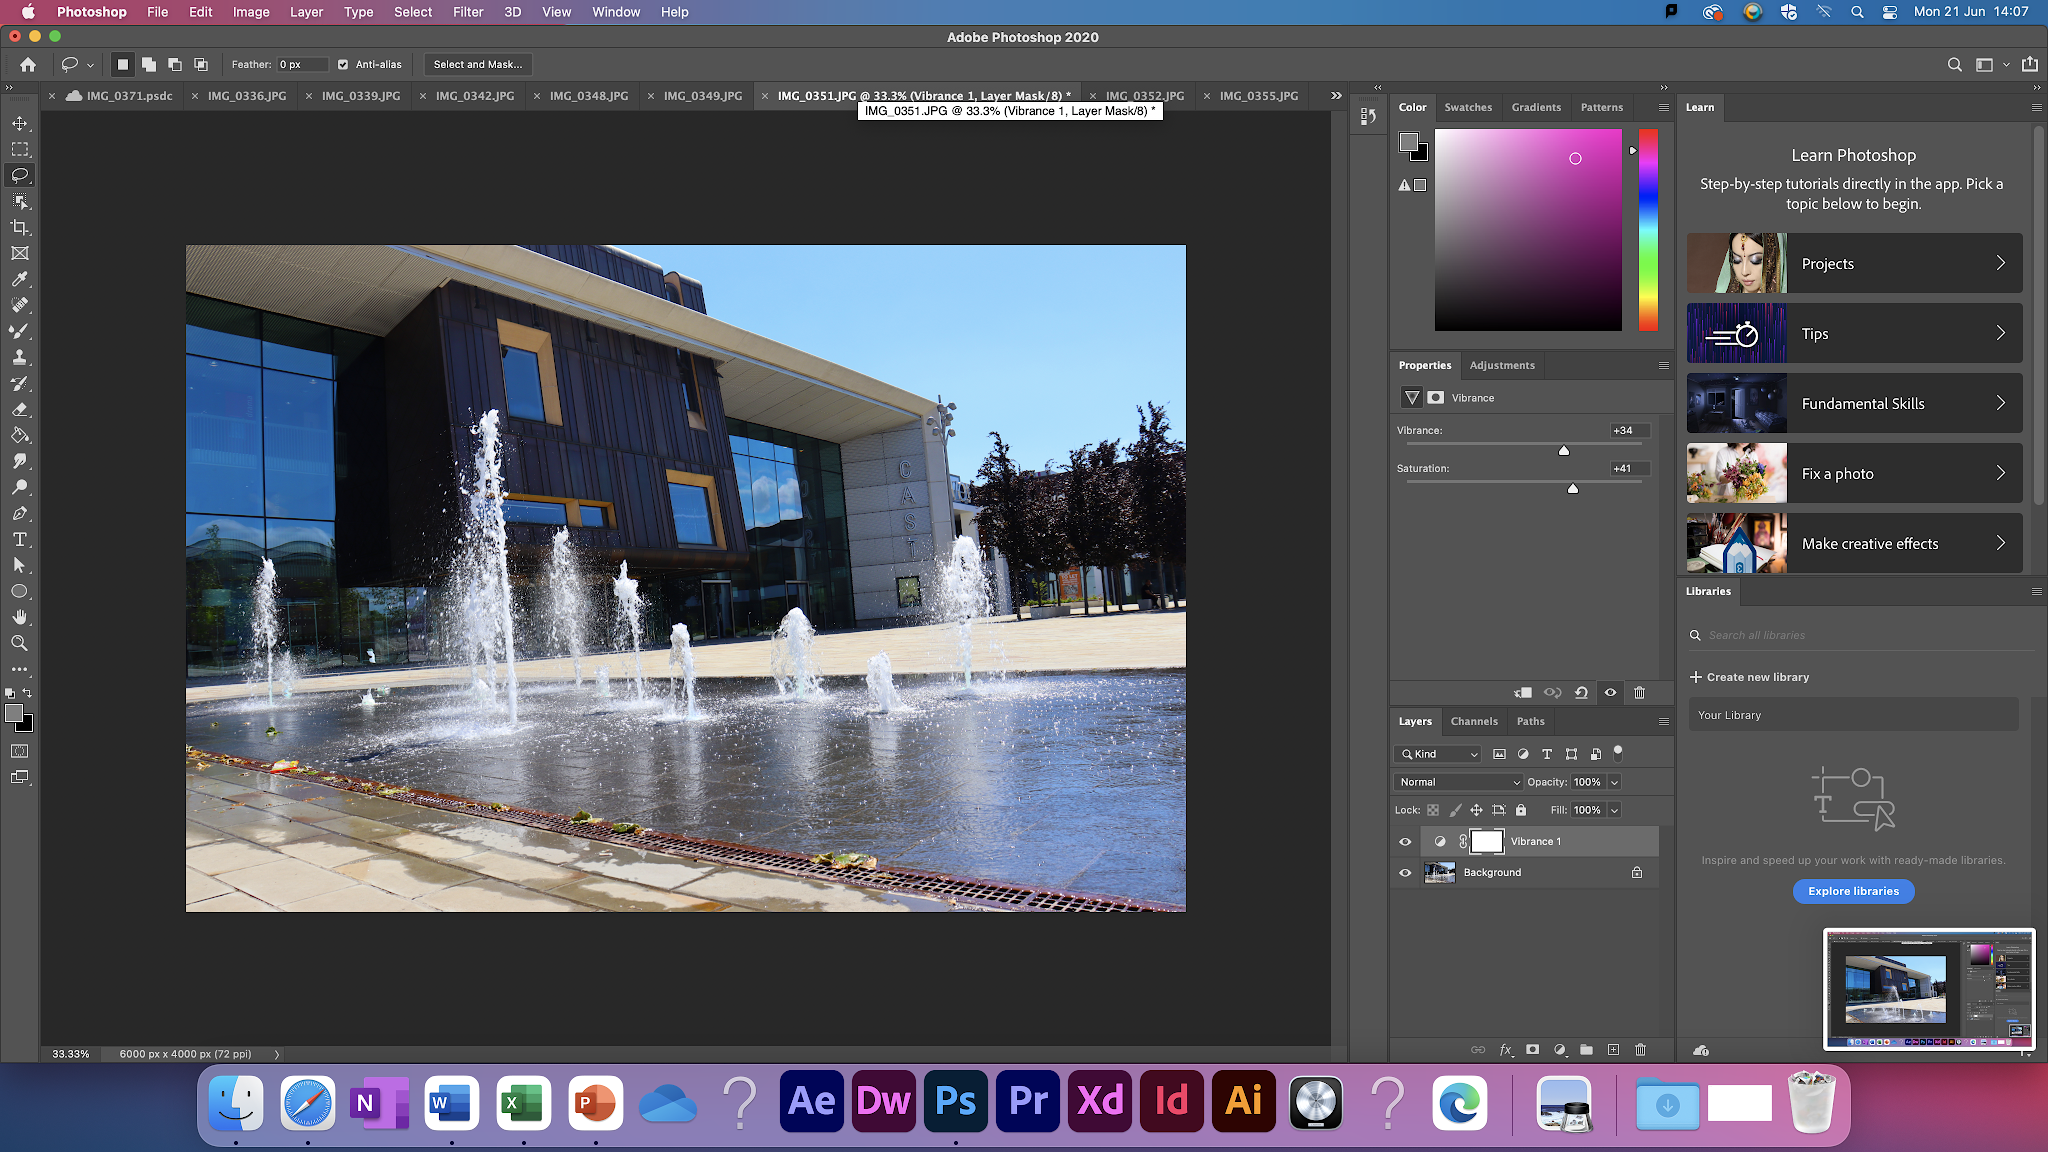Select the Horizontal Type tool
Viewport: 2048px width, 1152px height.
pos(20,540)
